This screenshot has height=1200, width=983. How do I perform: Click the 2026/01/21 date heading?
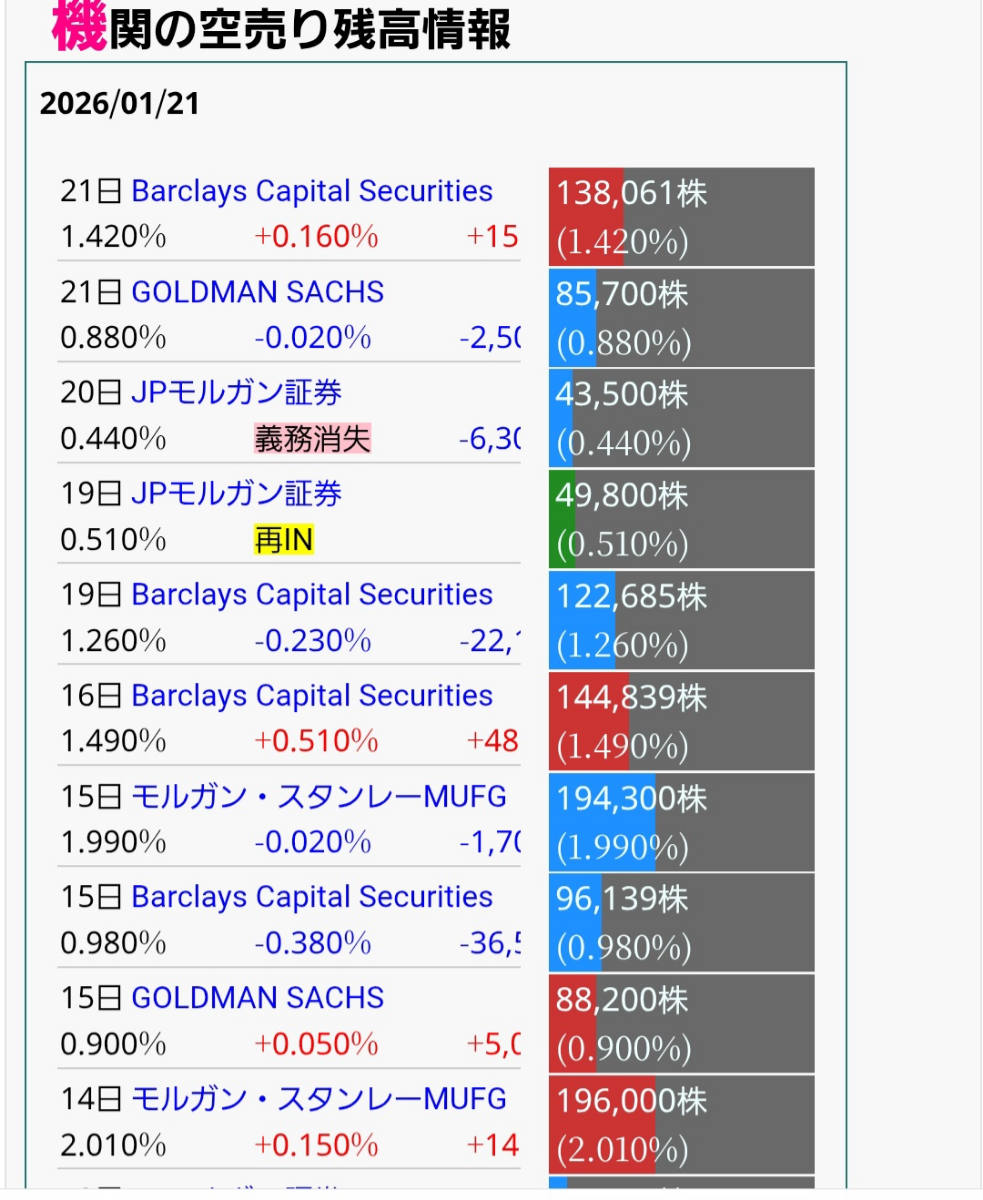pos(120,104)
